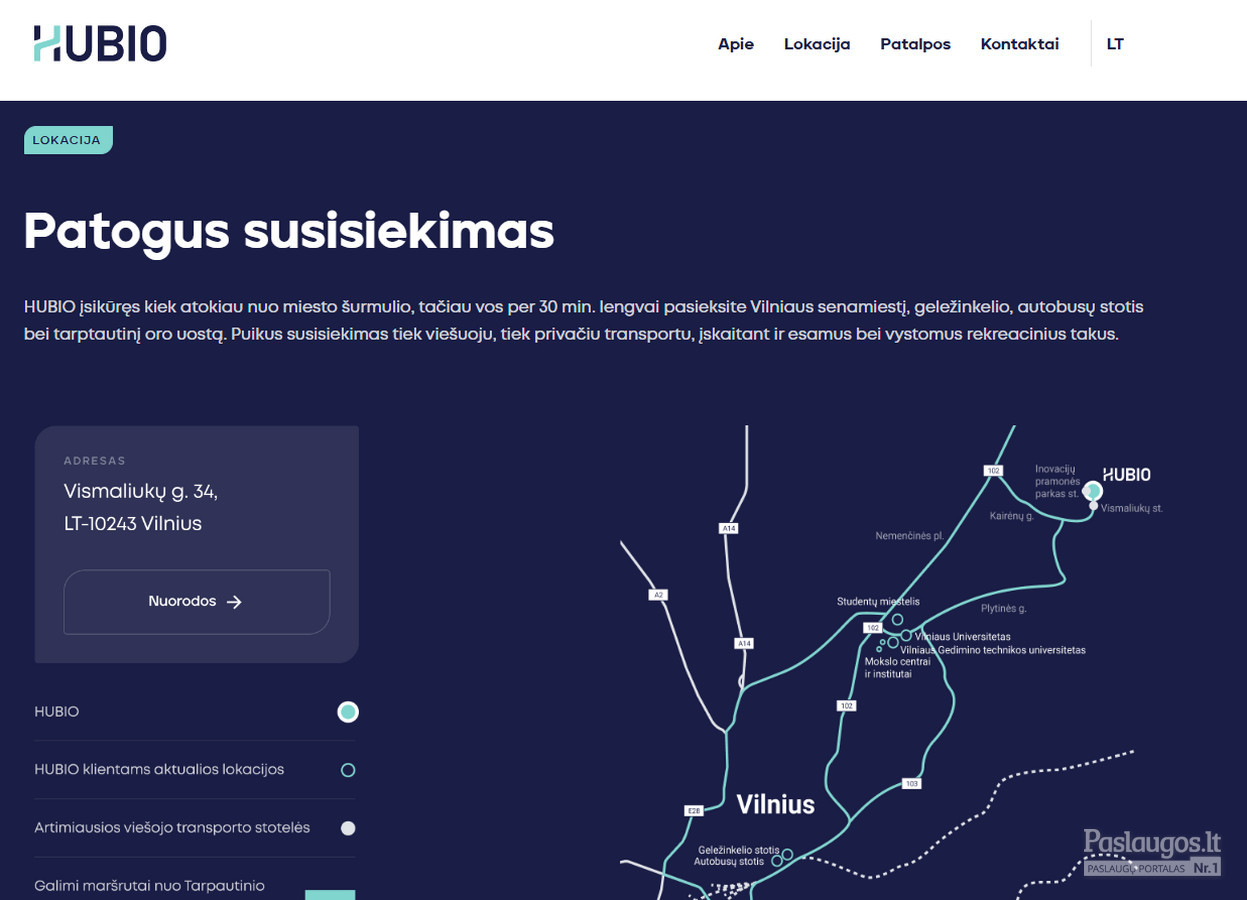Click the Geležinkelio stotis map marker
This screenshot has height=900, width=1247.
coord(788,854)
